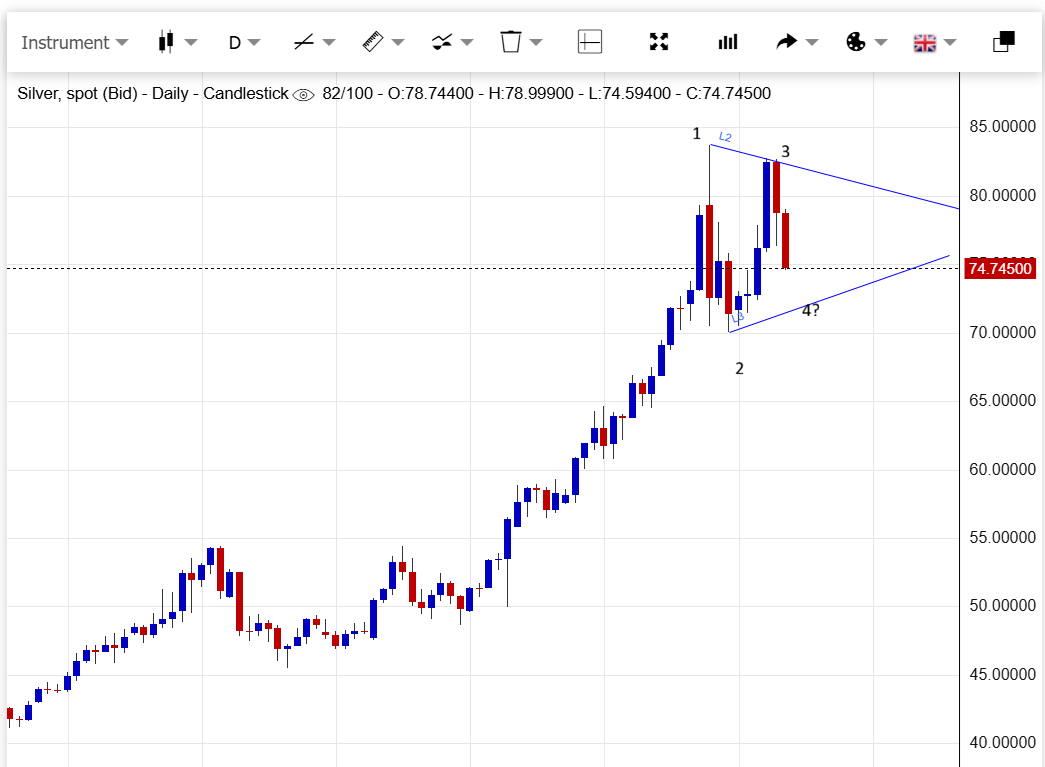Toggle fullscreen mode with expand arrows icon
1045x767 pixels.
tap(659, 42)
